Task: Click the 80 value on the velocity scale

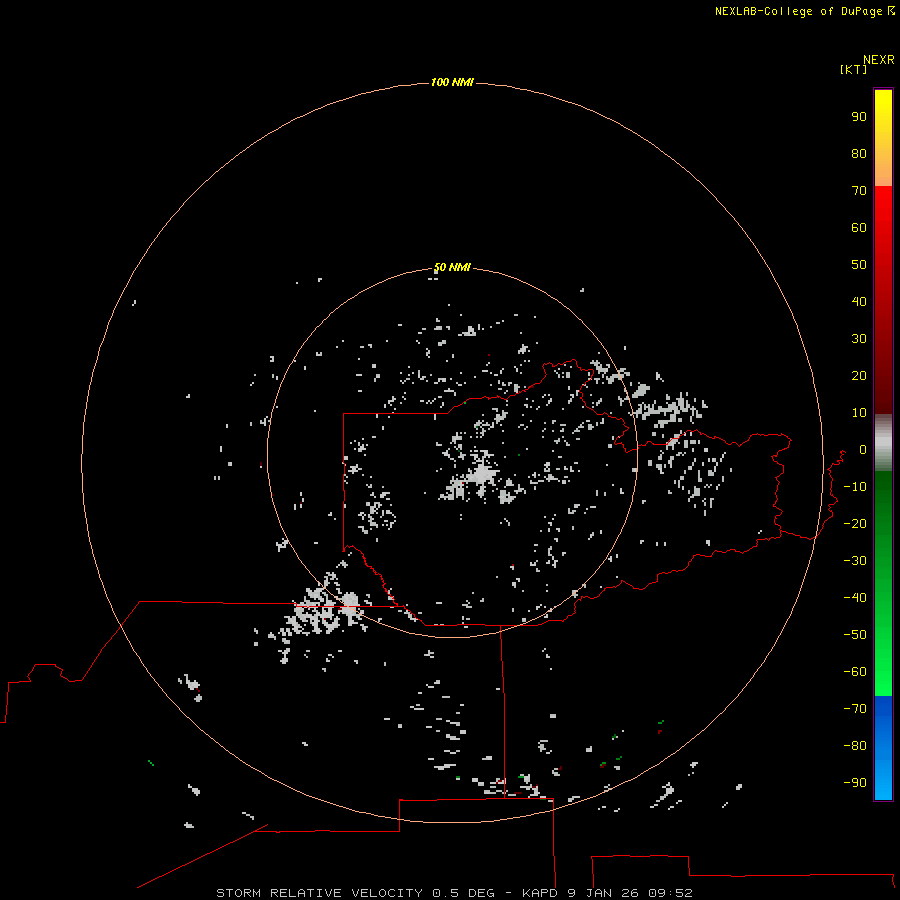Action: tap(859, 153)
